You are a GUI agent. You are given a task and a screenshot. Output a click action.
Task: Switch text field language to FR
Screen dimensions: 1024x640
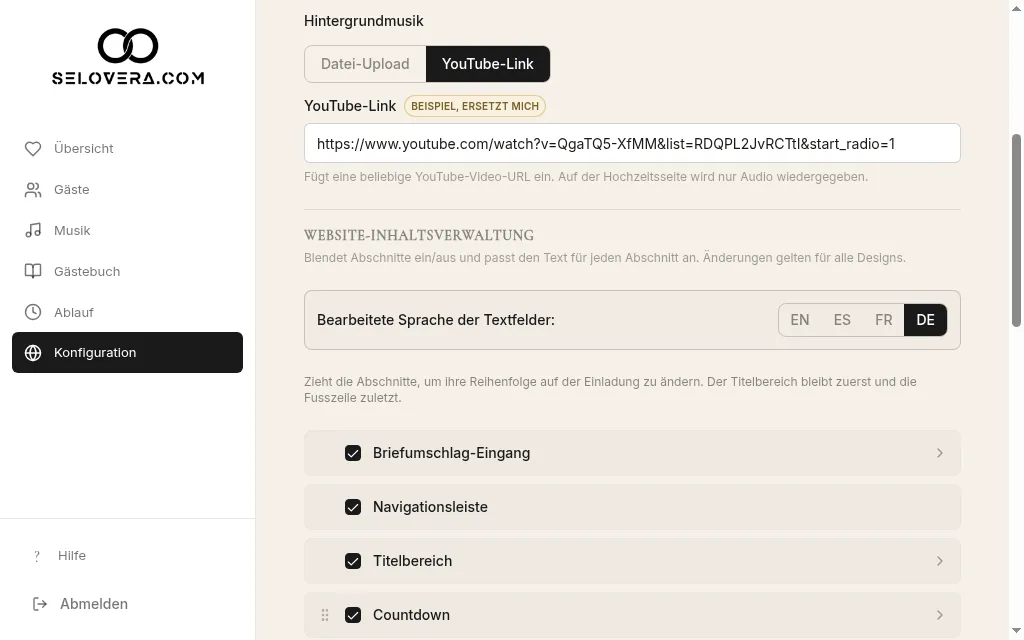pyautogui.click(x=884, y=320)
